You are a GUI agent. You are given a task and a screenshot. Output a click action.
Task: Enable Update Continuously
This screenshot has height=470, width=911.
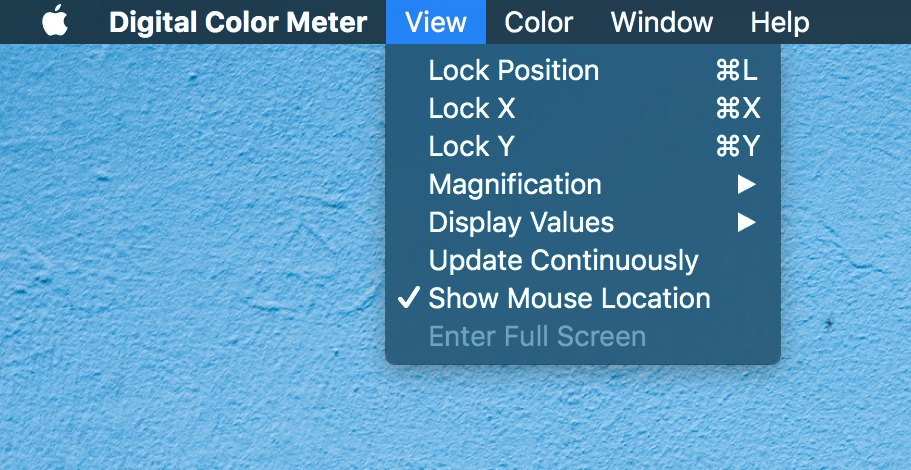coord(583,260)
